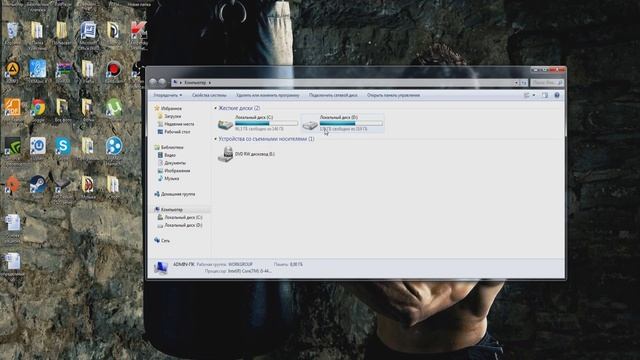
Task: Click Свойства системы in the toolbar
Action: (x=209, y=95)
